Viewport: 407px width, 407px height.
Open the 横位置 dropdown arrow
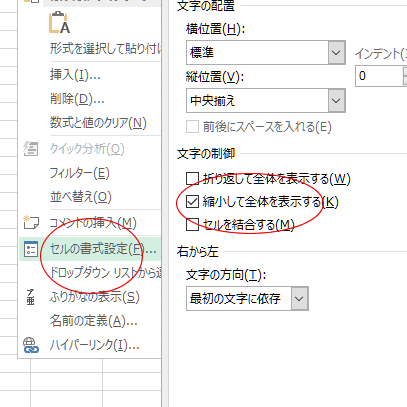336,53
